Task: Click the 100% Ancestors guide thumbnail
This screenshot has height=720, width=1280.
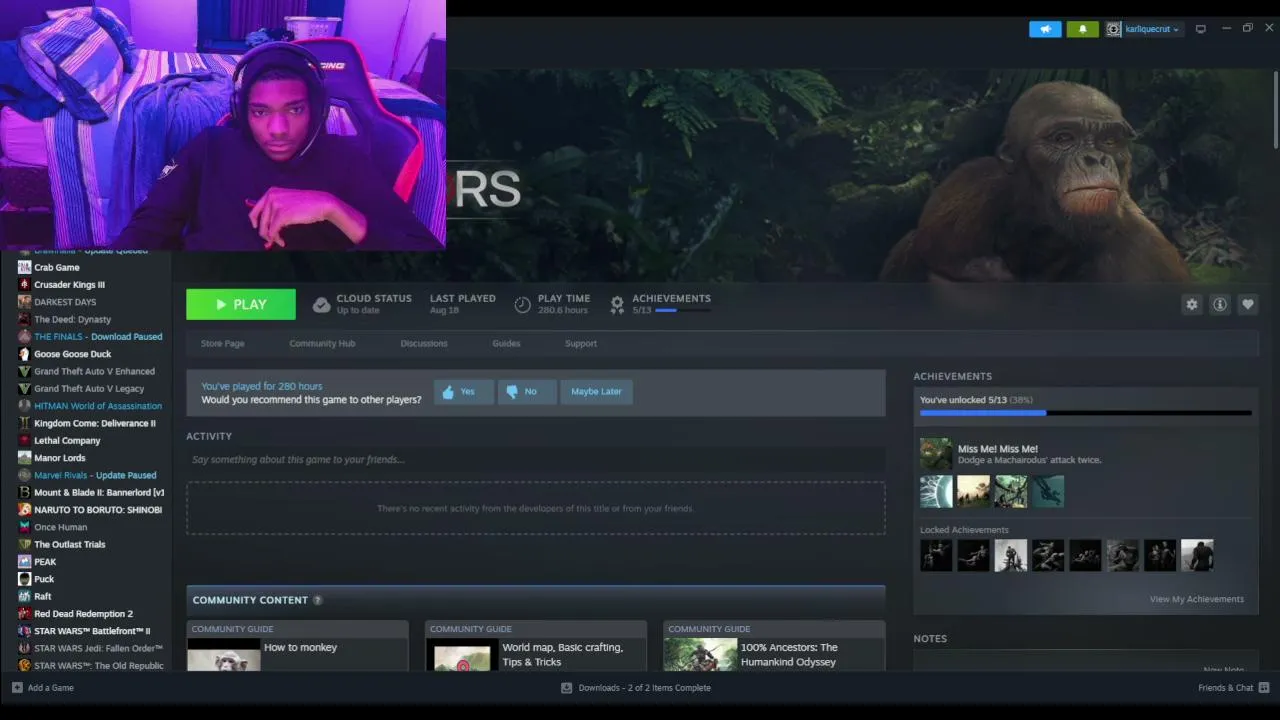Action: click(x=700, y=657)
